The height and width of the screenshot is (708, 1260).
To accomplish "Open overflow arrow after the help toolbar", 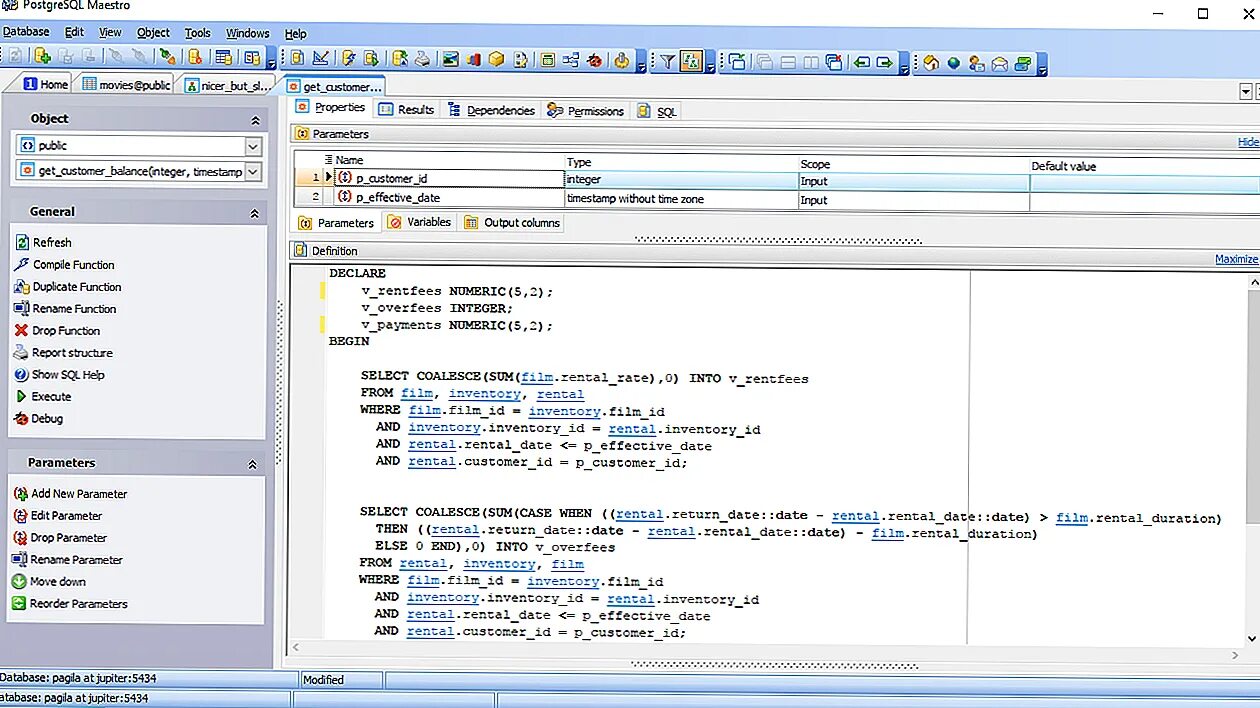I will point(1042,67).
